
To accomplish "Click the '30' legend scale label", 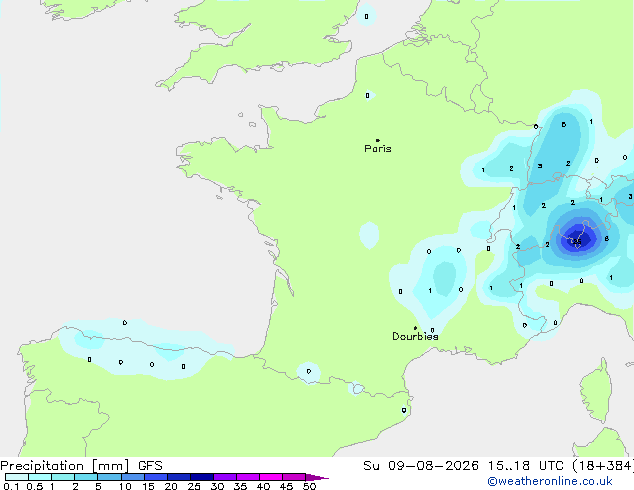I will (x=217, y=486).
